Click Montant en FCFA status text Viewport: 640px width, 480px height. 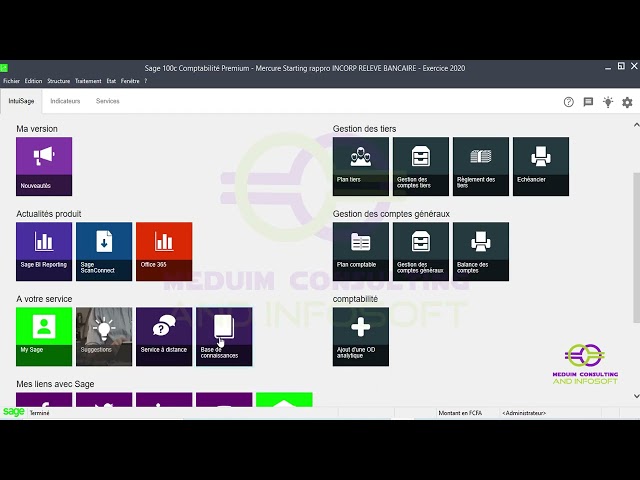pos(460,413)
